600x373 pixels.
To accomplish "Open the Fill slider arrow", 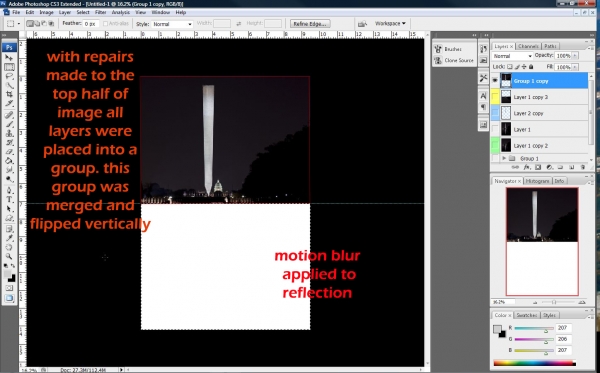I will click(x=575, y=67).
